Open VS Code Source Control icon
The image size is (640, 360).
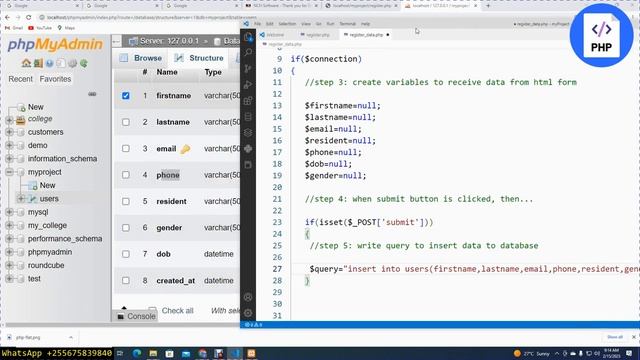248,68
